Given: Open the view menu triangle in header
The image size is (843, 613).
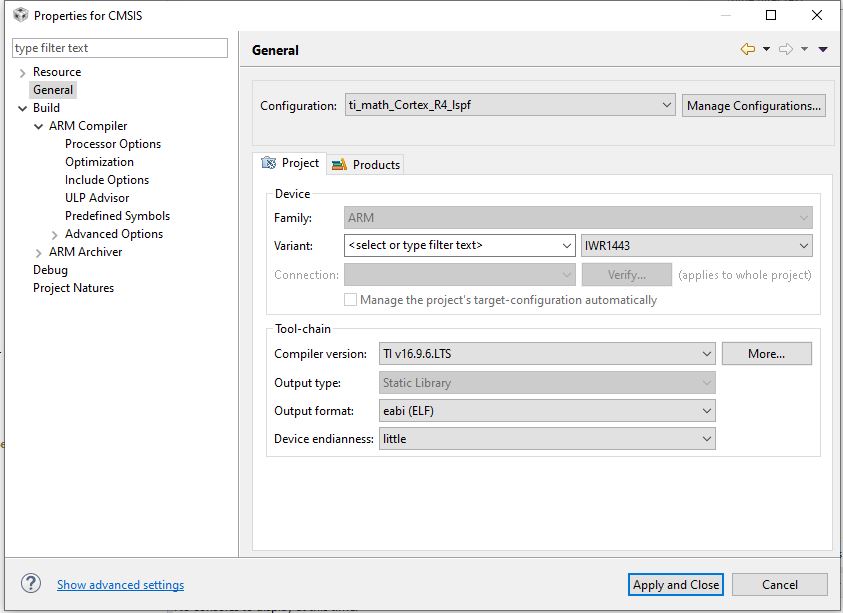Looking at the screenshot, I should pyautogui.click(x=823, y=49).
